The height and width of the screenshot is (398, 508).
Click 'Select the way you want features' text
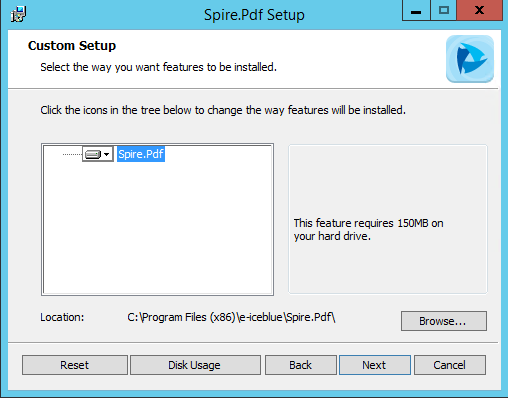tap(158, 67)
